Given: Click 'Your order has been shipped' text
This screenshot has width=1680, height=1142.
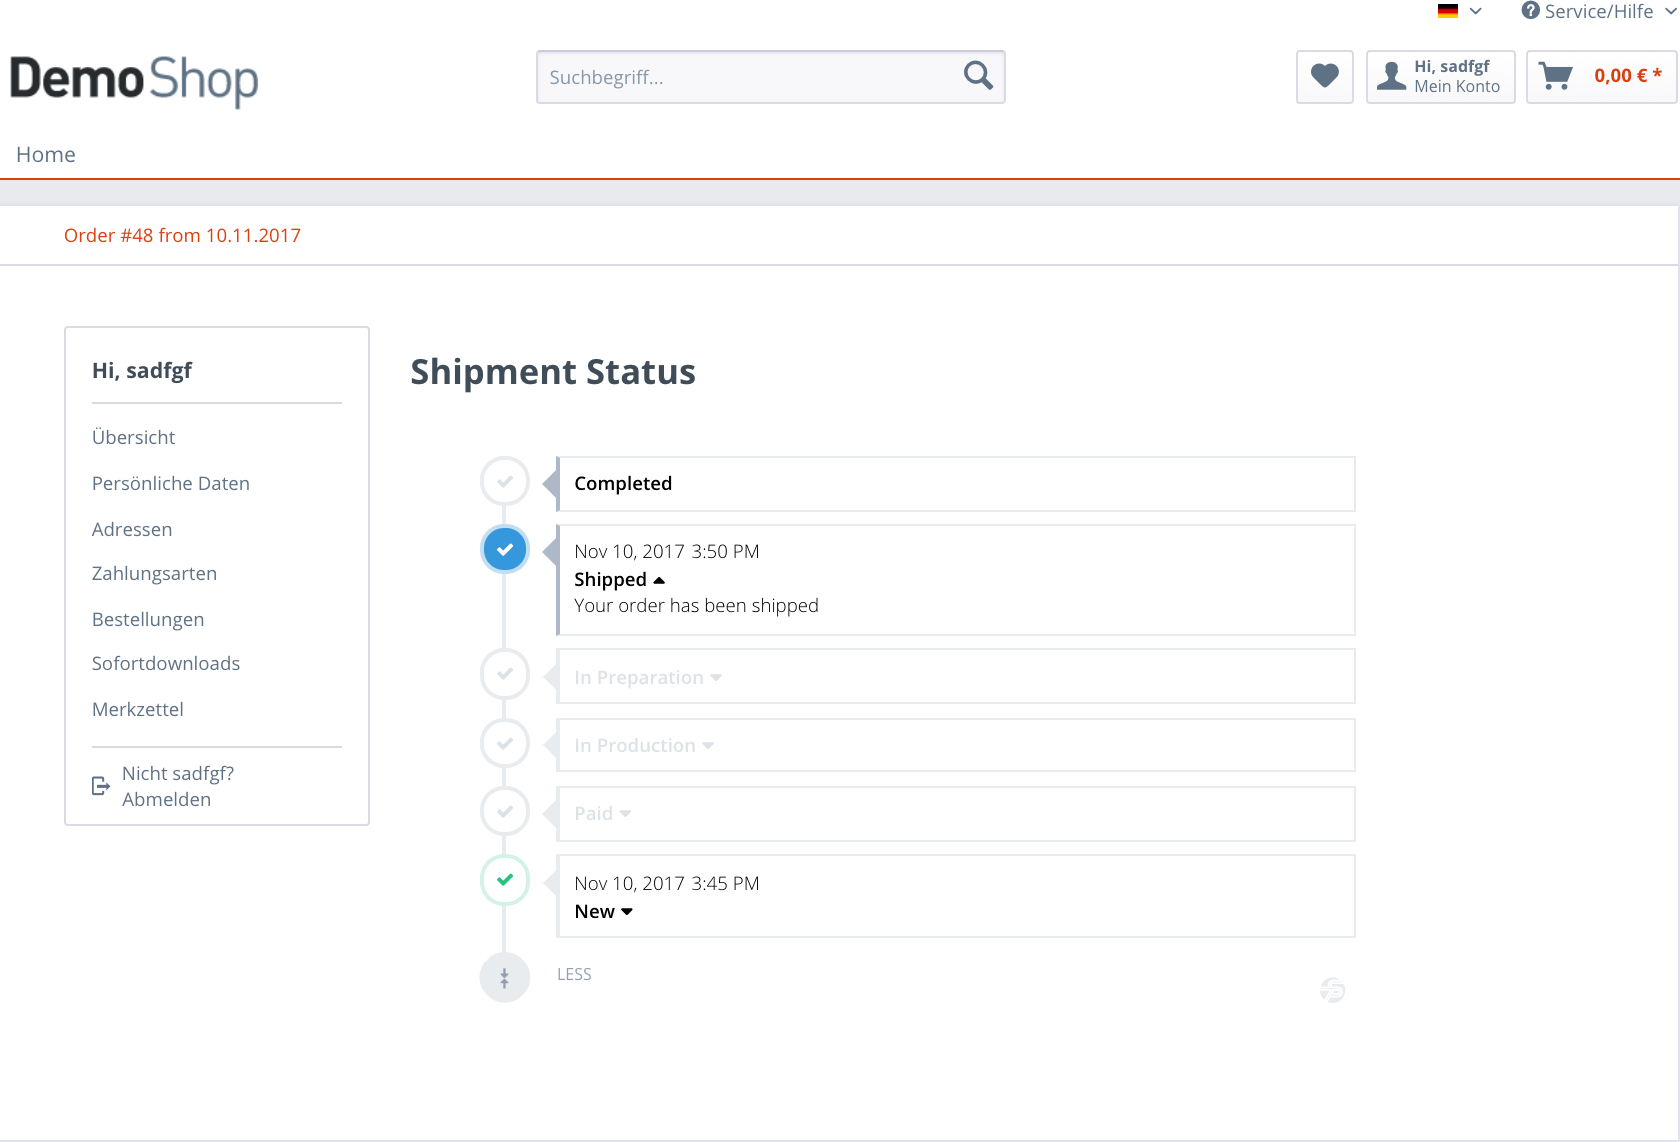Looking at the screenshot, I should [696, 606].
